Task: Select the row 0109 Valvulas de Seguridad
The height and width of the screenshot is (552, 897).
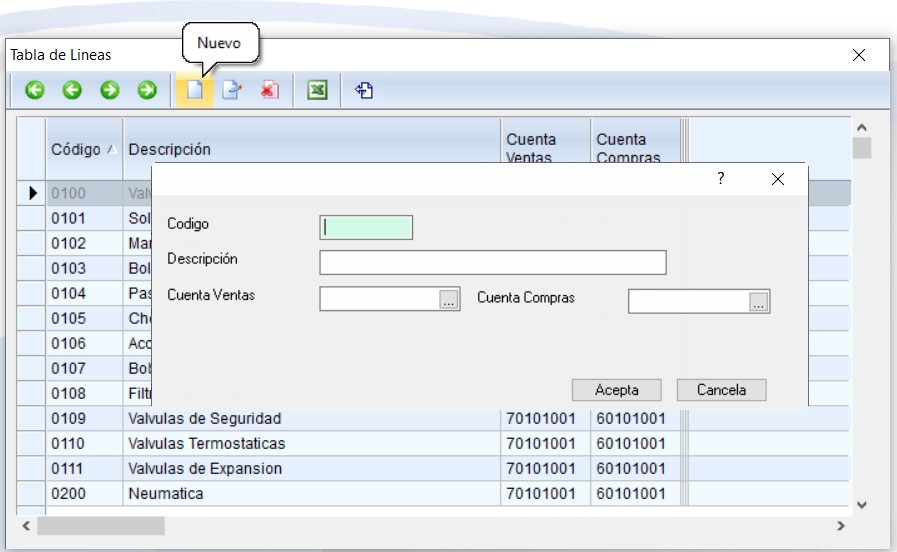Action: pos(205,418)
